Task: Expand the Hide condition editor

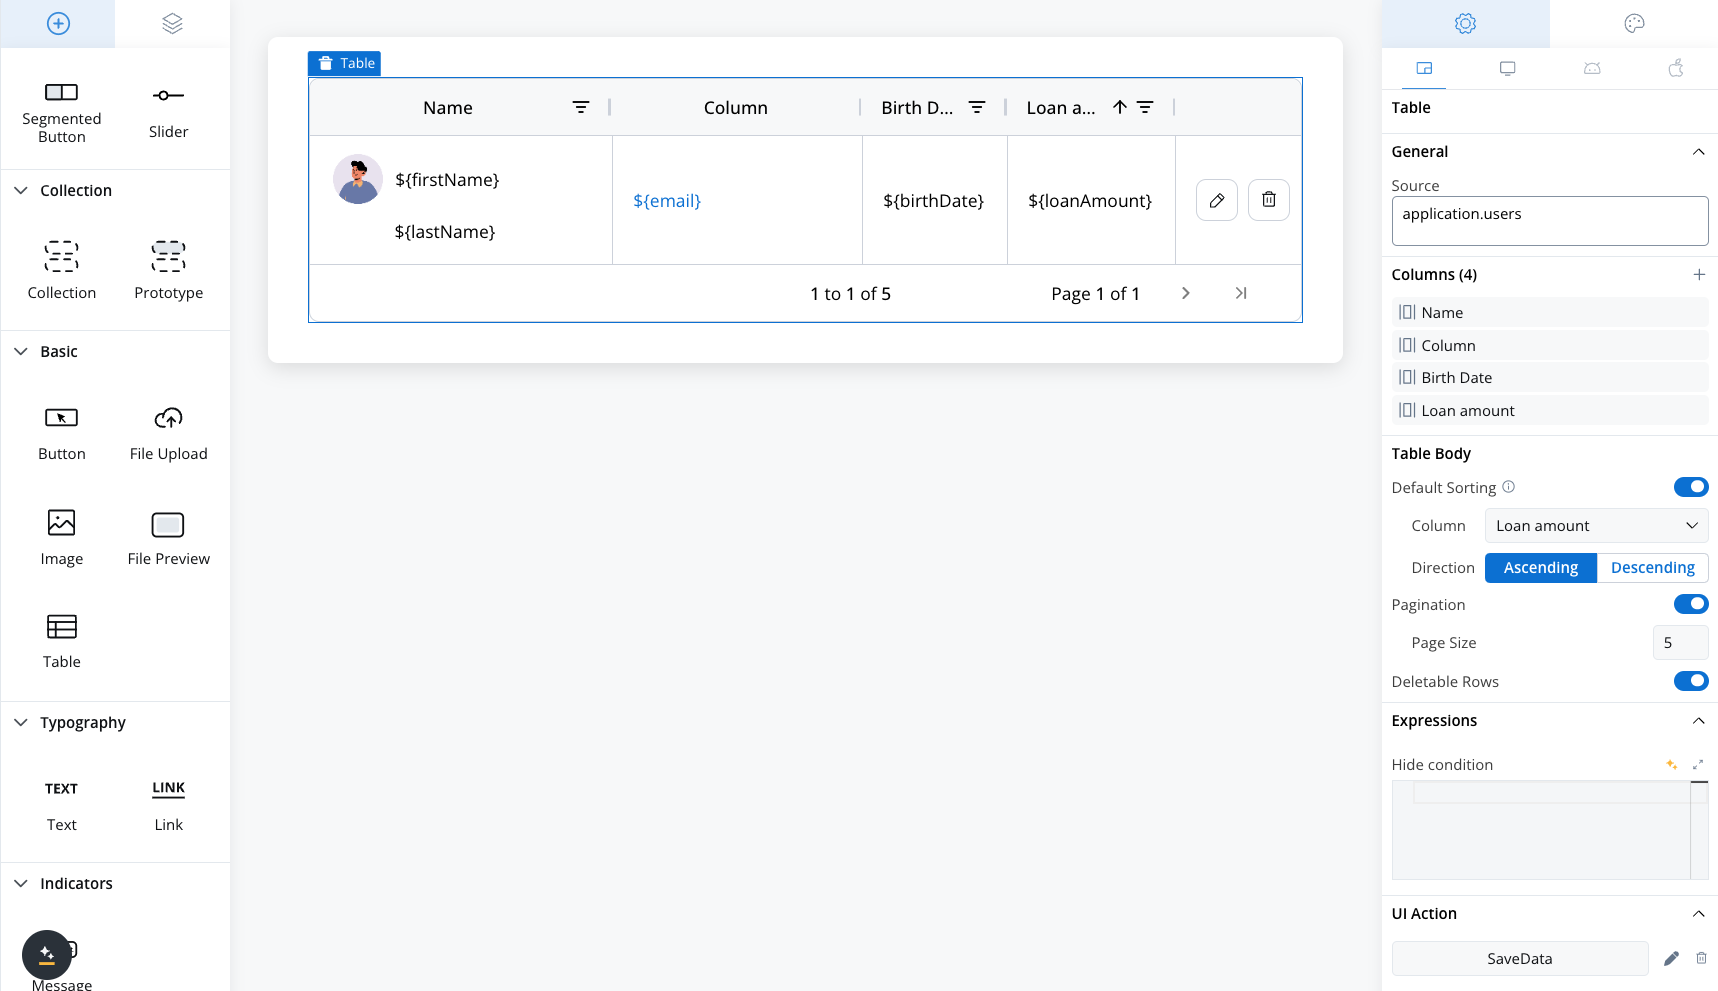Action: 1698,764
